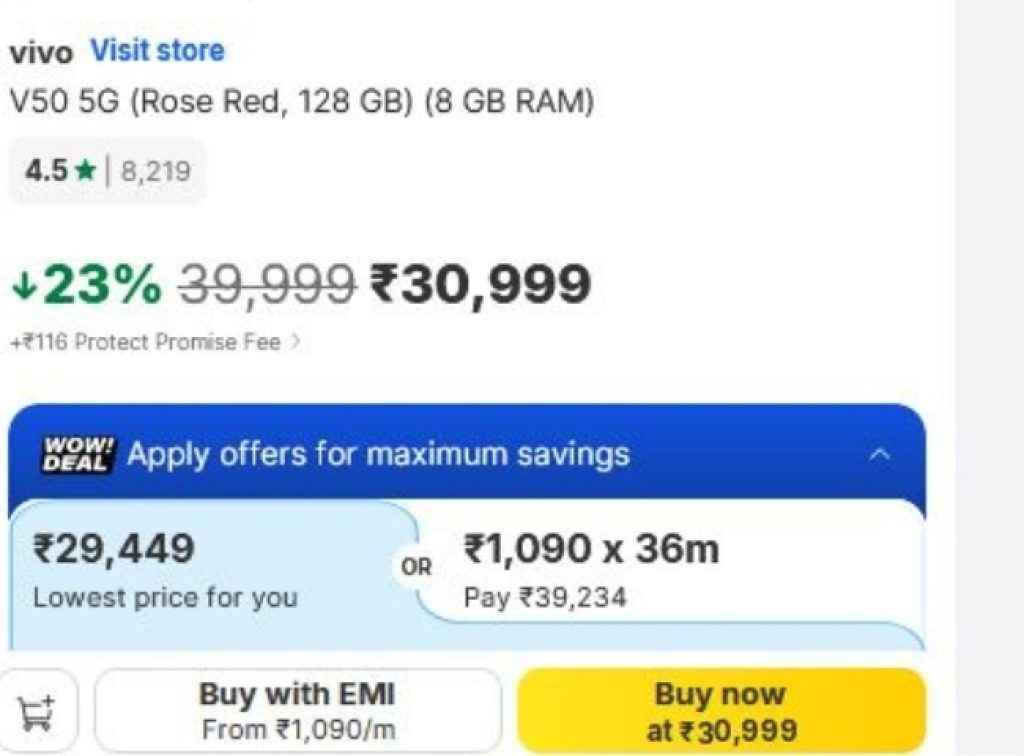Click the struck-through 39,999 original price
Image resolution: width=1024 pixels, height=756 pixels.
click(x=267, y=286)
